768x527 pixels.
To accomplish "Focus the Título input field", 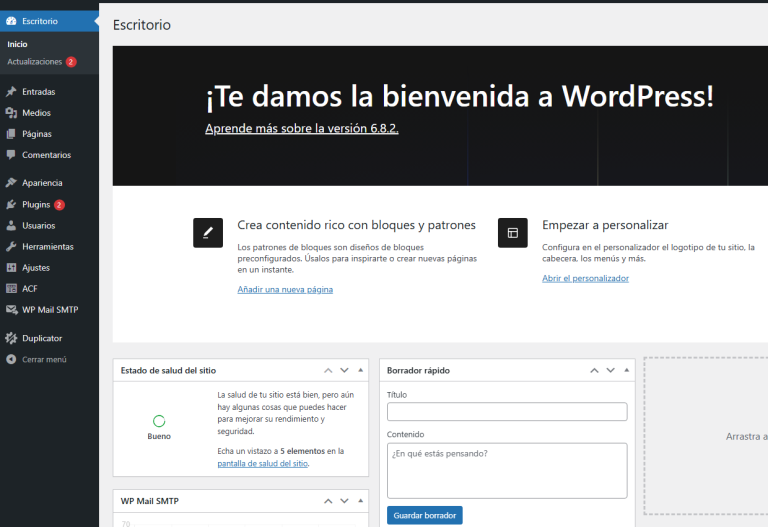I will point(507,411).
